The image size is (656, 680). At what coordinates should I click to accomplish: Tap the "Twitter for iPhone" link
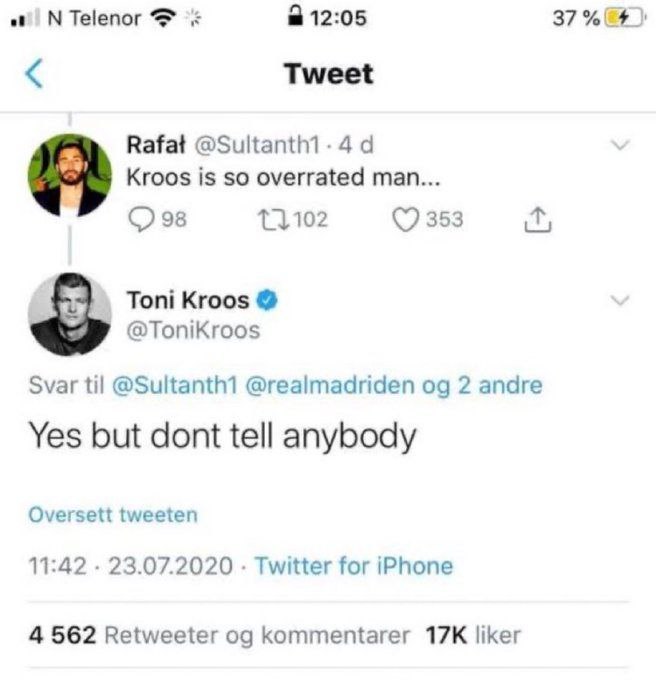[354, 566]
